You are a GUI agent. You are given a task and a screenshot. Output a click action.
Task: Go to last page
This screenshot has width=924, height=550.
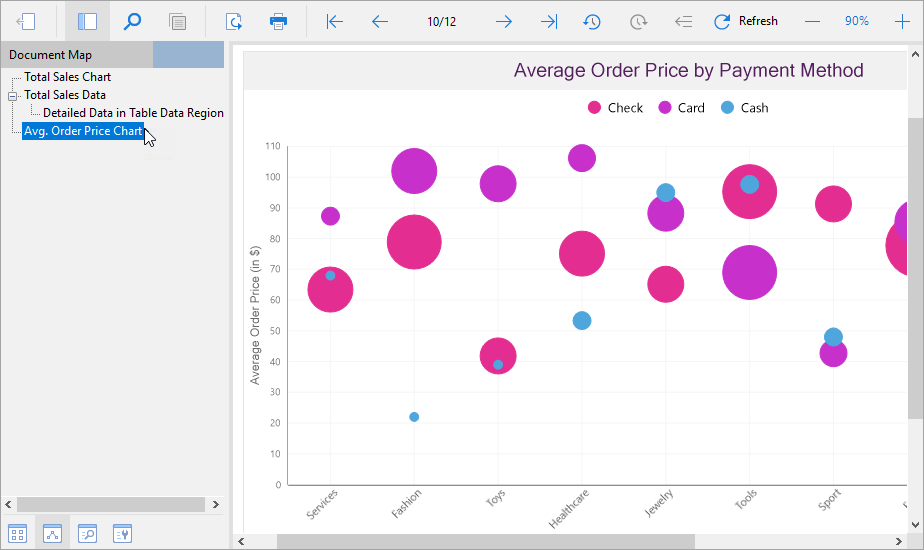click(x=549, y=22)
